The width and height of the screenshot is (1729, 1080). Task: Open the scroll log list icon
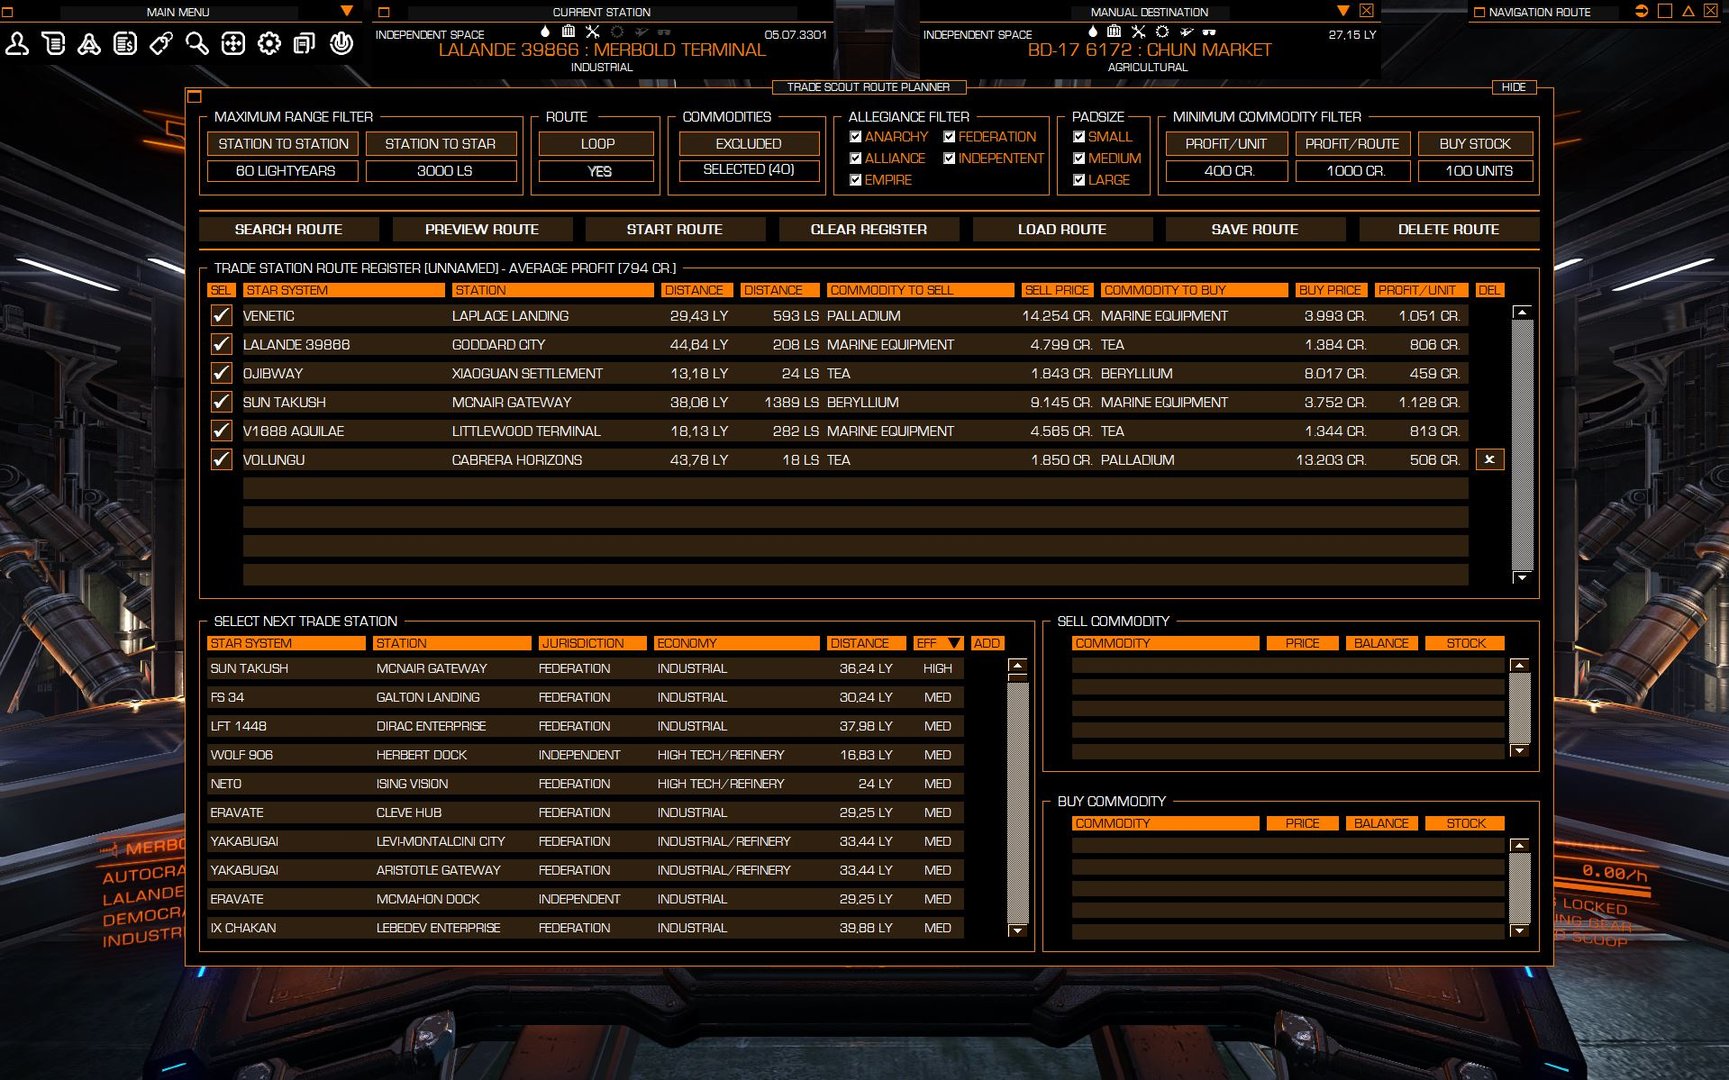point(53,44)
